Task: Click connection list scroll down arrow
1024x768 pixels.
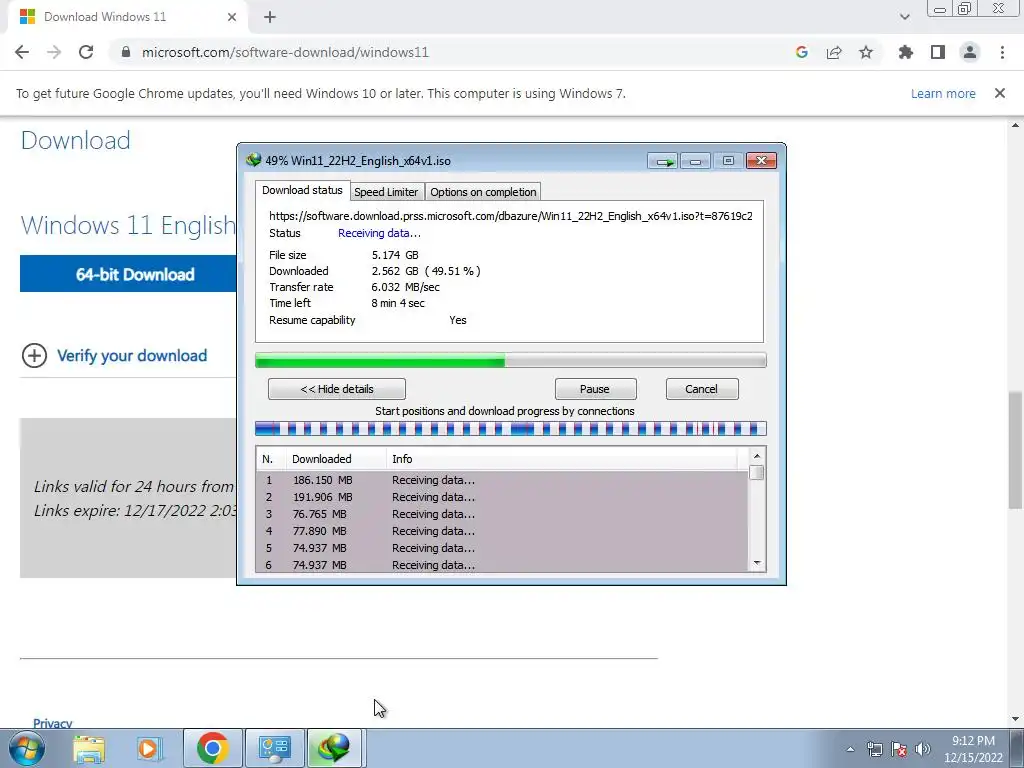Action: tap(757, 563)
